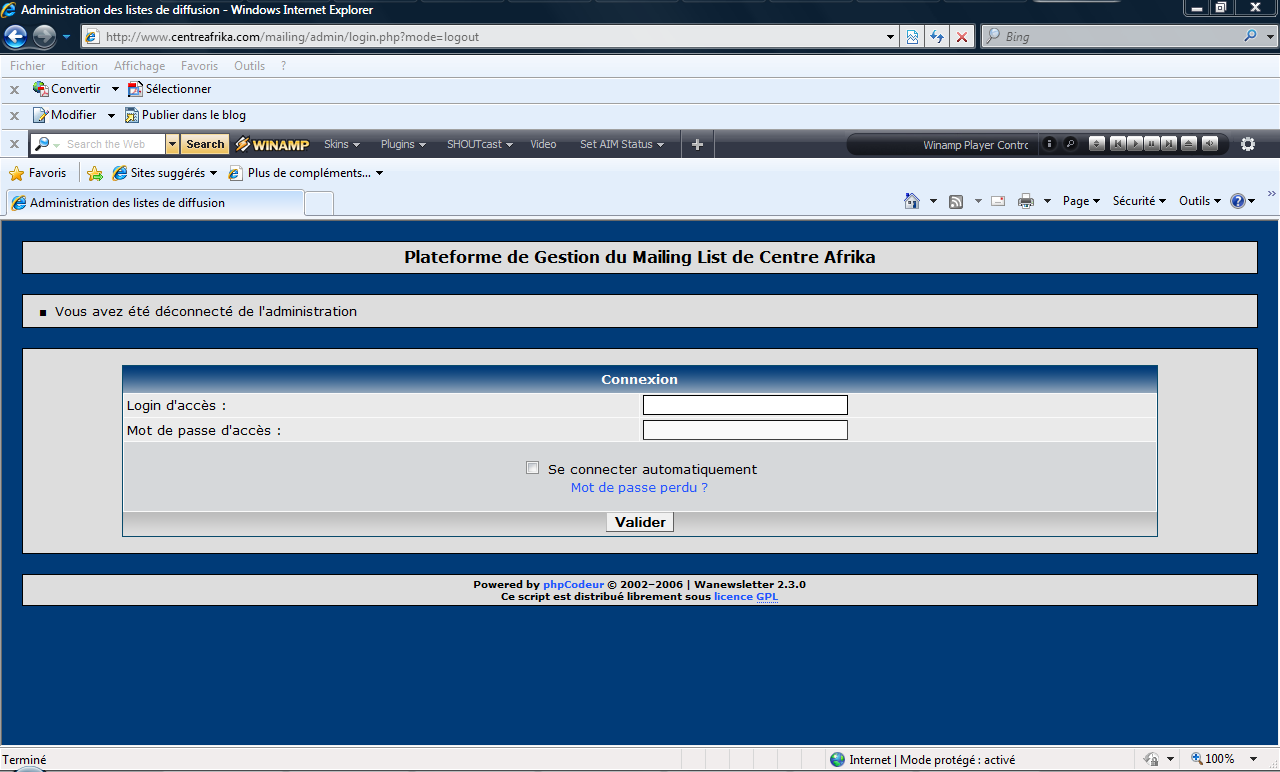Click the Winamp toolbar settings gear
The height and width of the screenshot is (772, 1280).
tap(1247, 144)
